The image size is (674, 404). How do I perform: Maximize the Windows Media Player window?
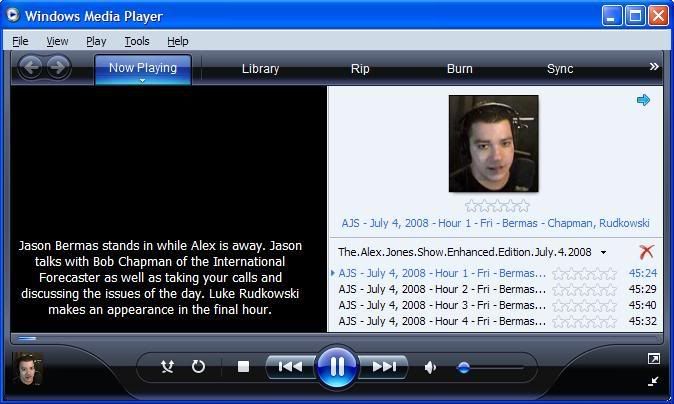coord(635,17)
